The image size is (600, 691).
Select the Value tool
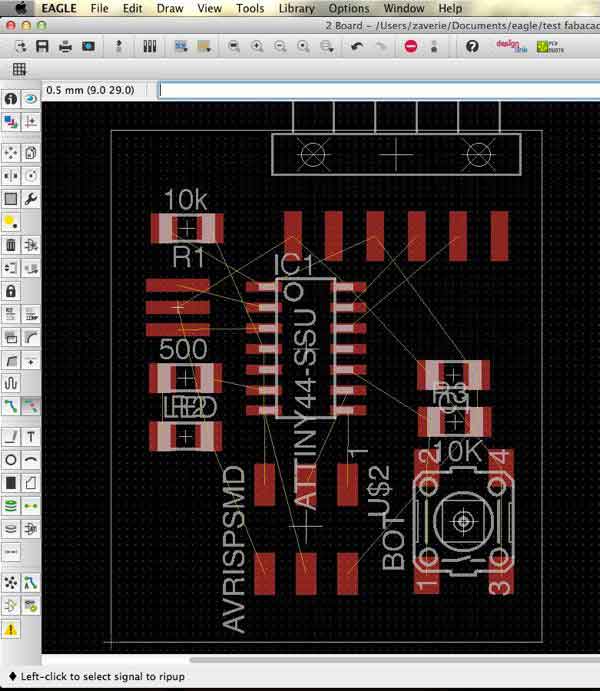(31, 314)
